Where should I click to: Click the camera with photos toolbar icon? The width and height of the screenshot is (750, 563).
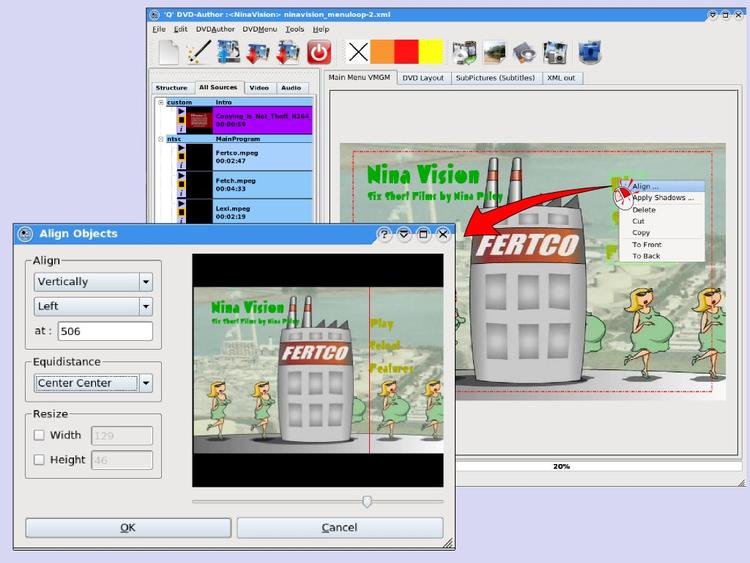(x=555, y=52)
